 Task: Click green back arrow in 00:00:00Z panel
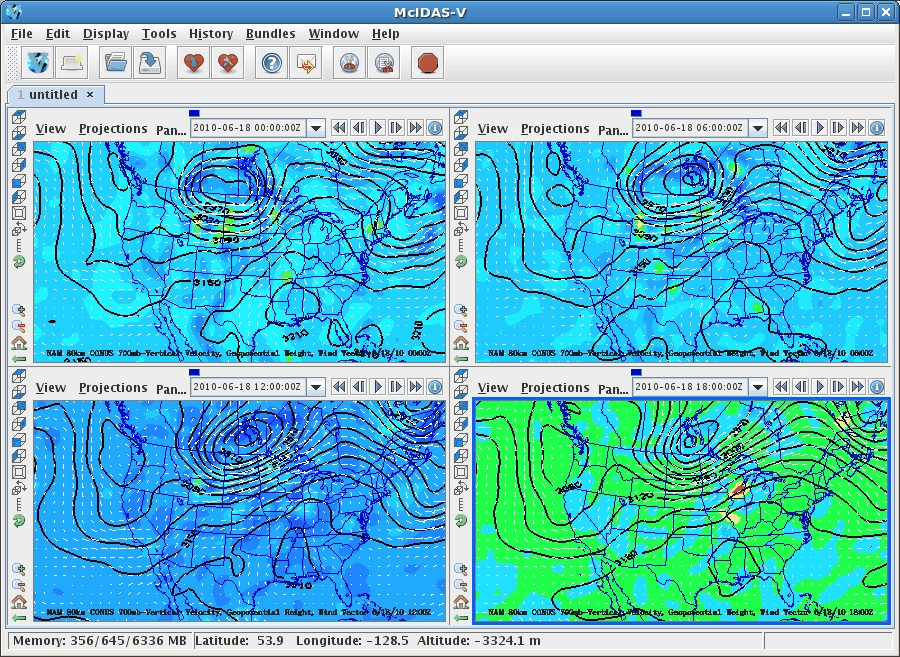tap(19, 359)
